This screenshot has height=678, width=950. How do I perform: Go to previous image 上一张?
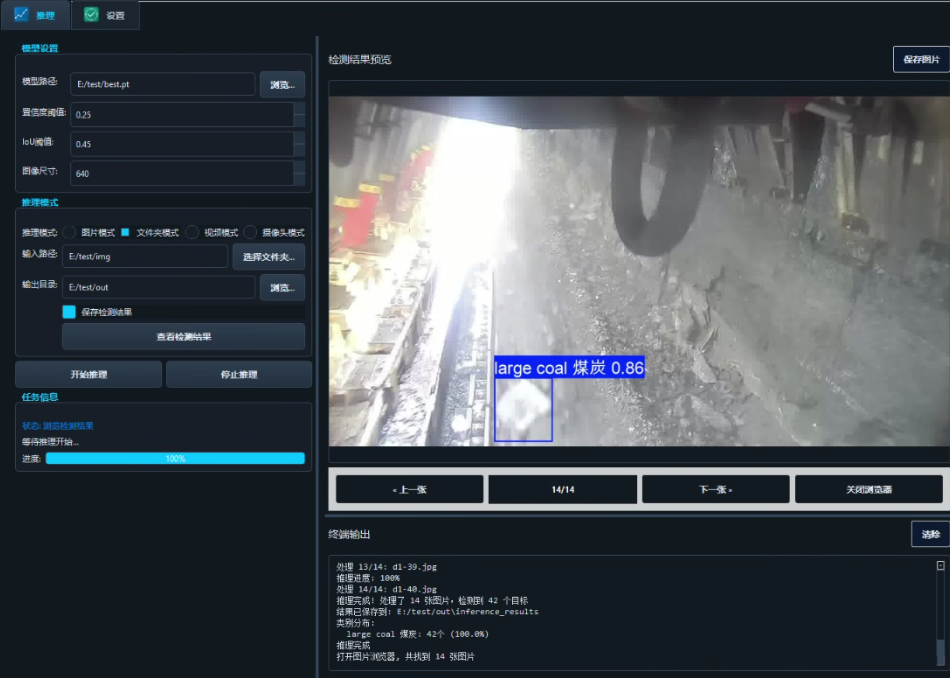[x=410, y=490]
